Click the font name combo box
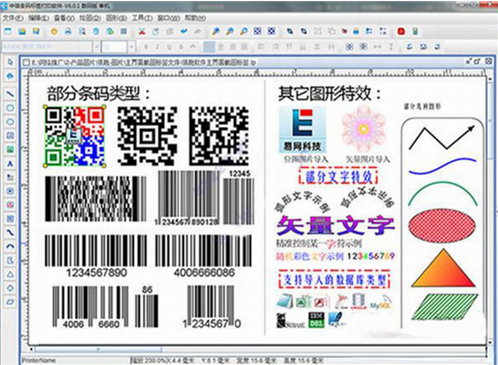 pyautogui.click(x=47, y=47)
